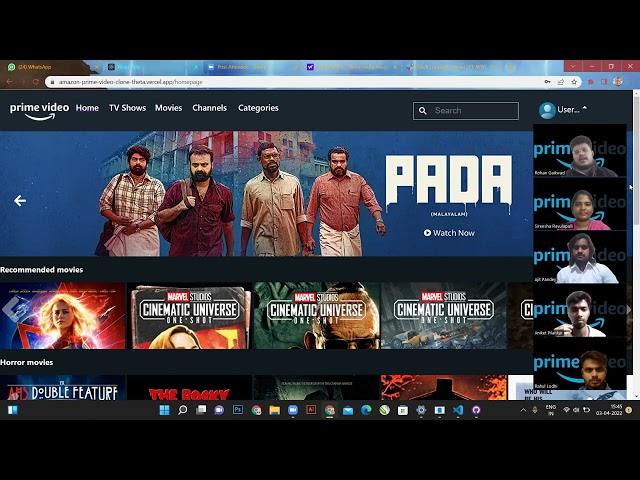Screen dimensions: 640x480
Task: Go to previous banner with left arrow
Action: 20,201
